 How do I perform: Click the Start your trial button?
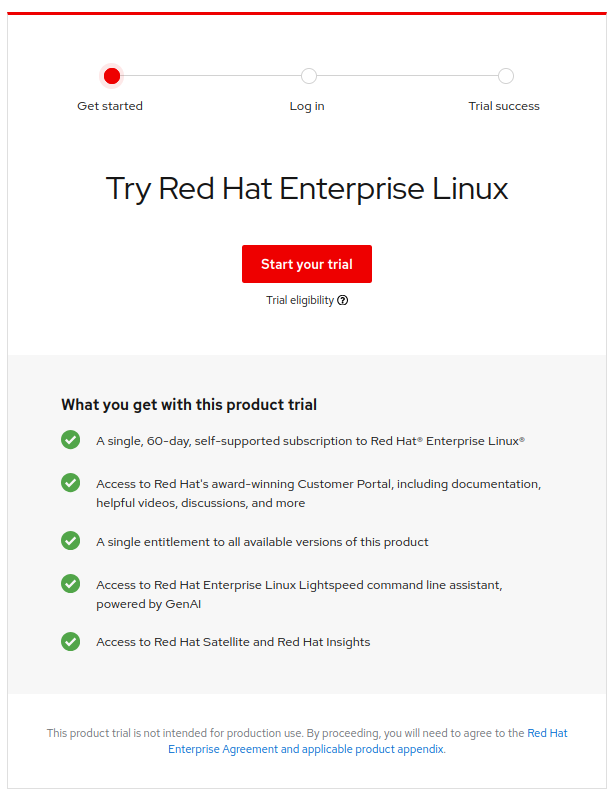(307, 264)
